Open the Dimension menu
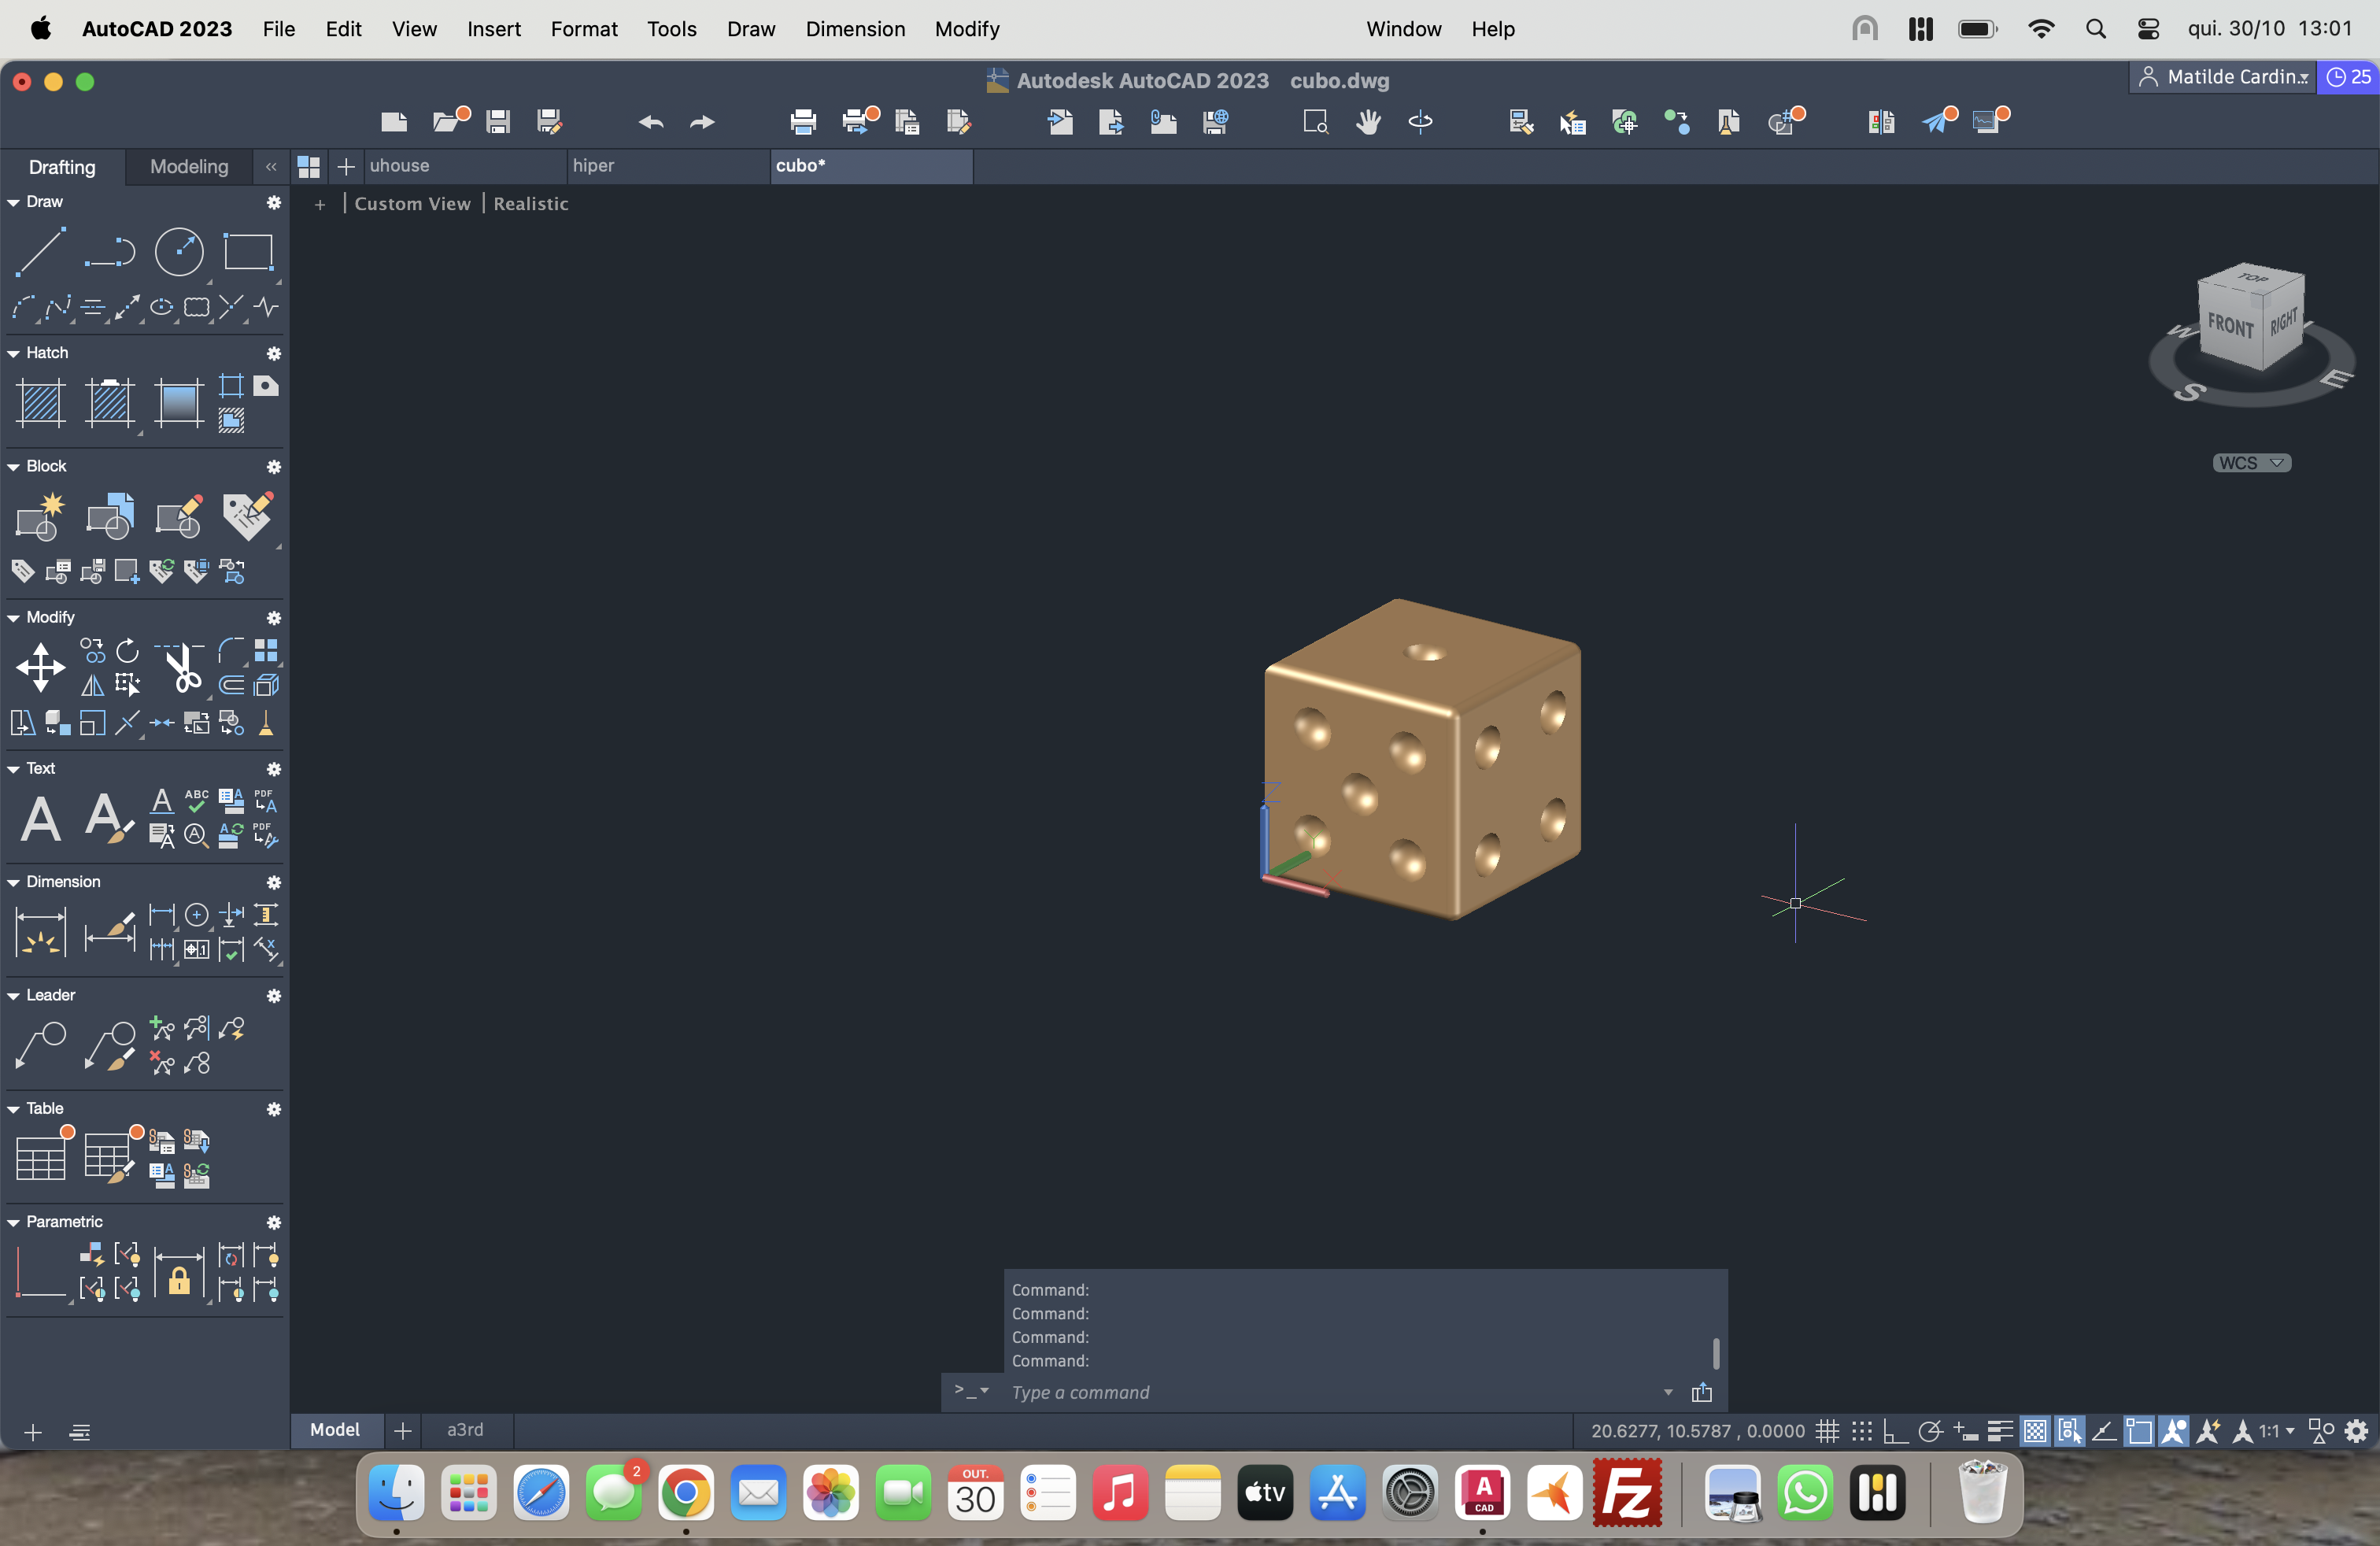This screenshot has width=2380, height=1546. click(855, 29)
